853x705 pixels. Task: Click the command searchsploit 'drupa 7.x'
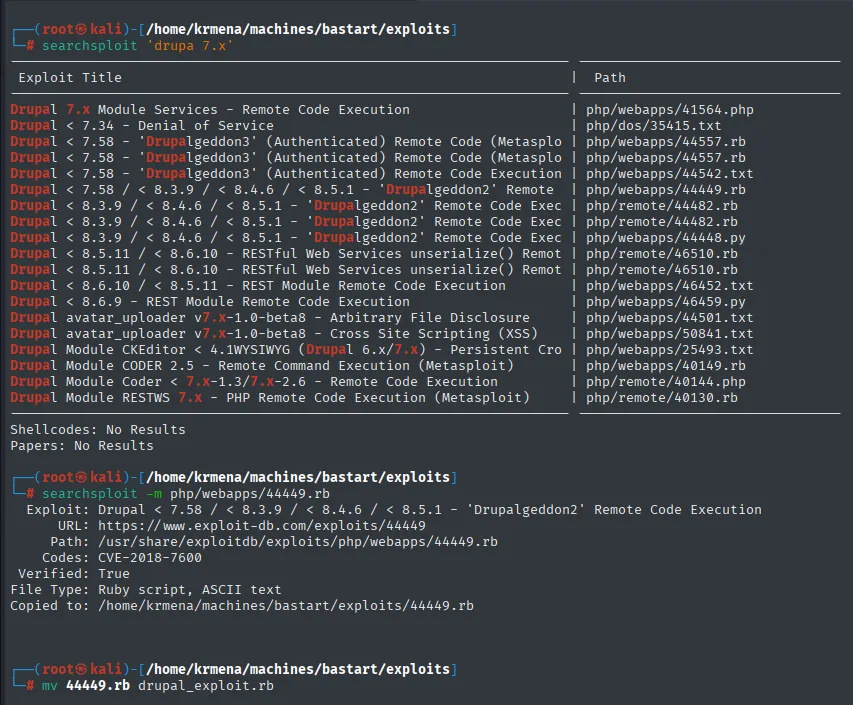138,46
